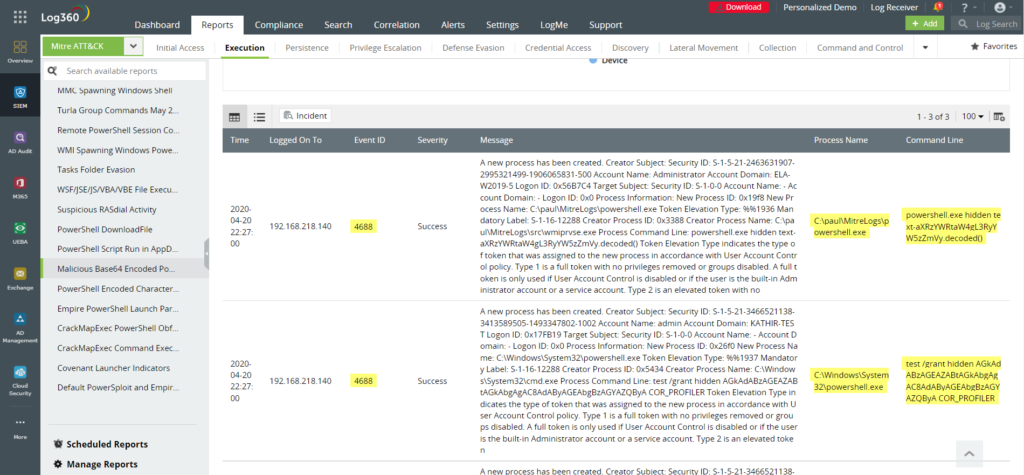Open the rows-per-page 100 dropdown

[x=976, y=117]
